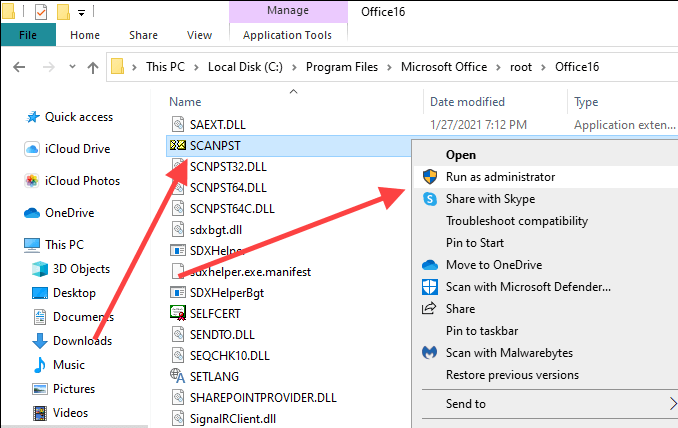Open the recent locations dropdown arrow
This screenshot has height=428, width=678.
tap(69, 68)
